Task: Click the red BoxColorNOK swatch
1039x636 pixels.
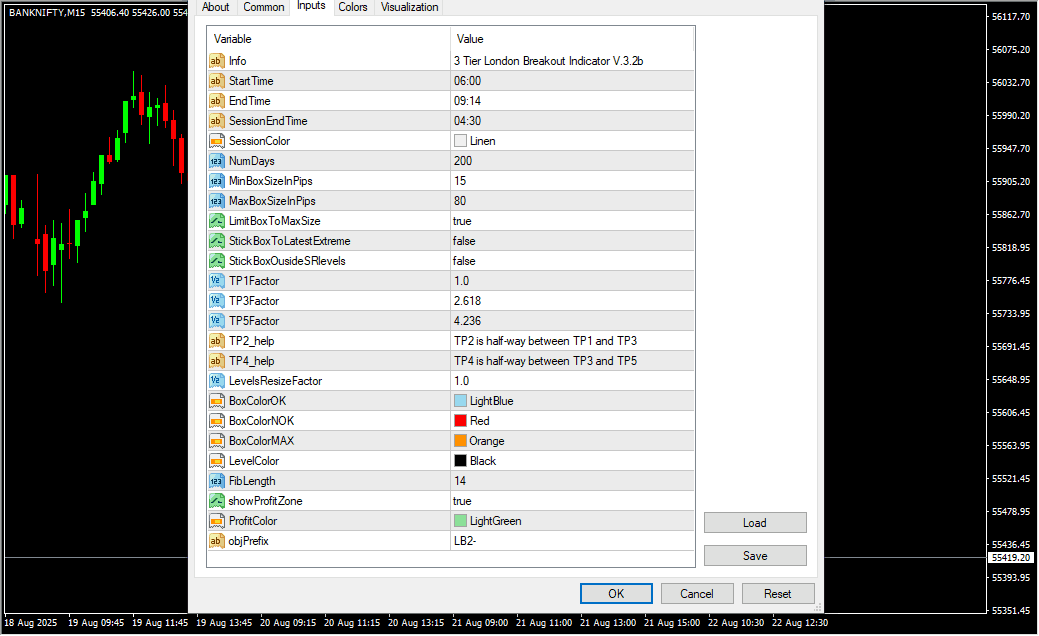Action: click(x=461, y=421)
